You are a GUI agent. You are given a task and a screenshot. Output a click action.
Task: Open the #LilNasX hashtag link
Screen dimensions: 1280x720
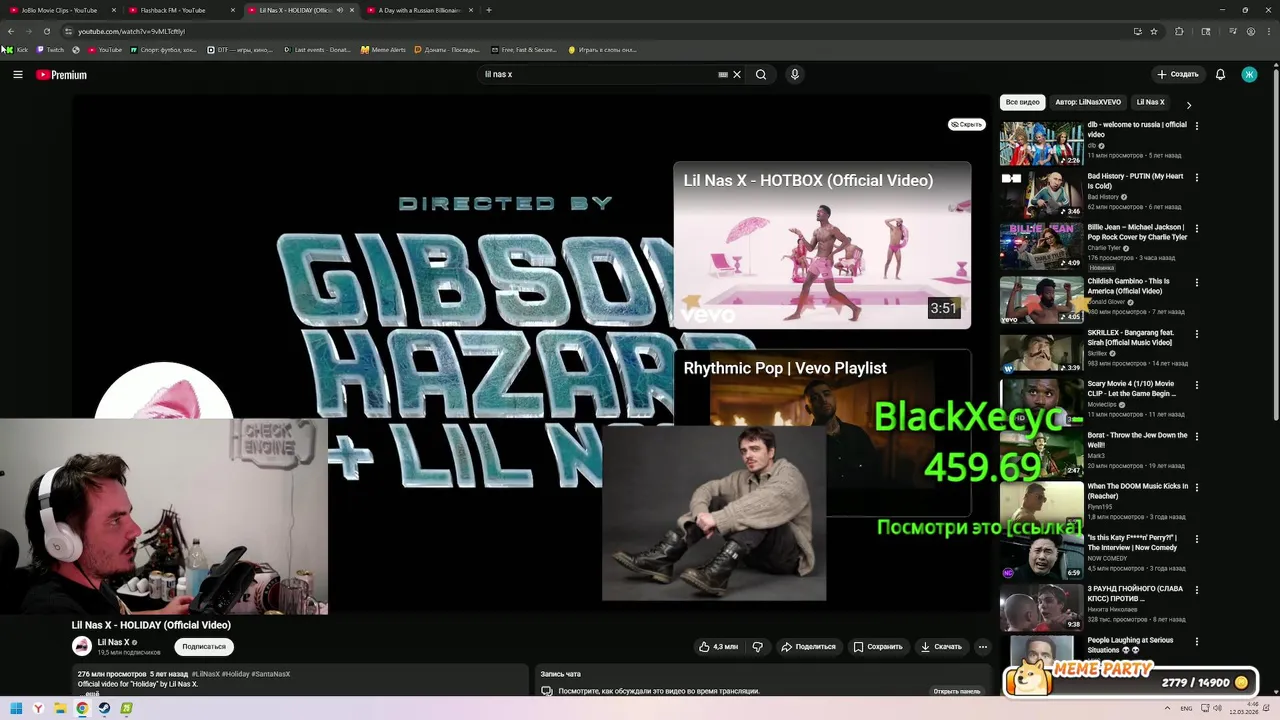coord(205,674)
